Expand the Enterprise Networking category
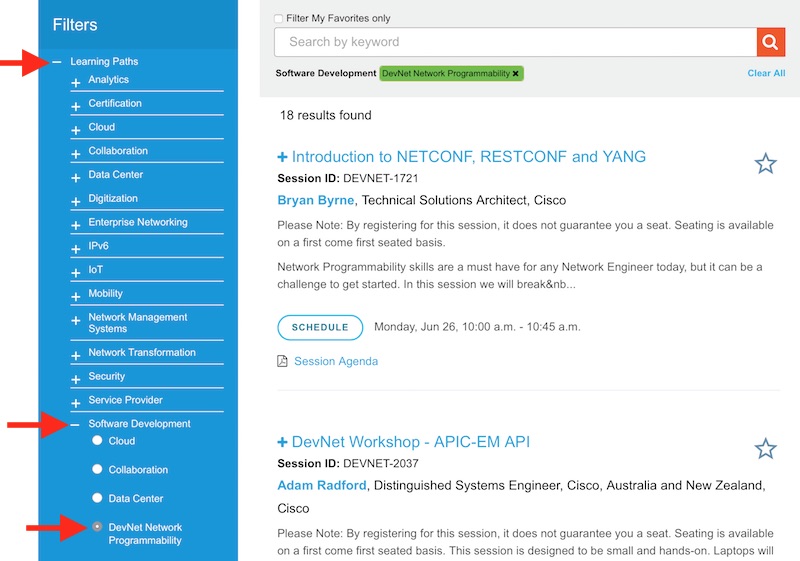 [76, 224]
